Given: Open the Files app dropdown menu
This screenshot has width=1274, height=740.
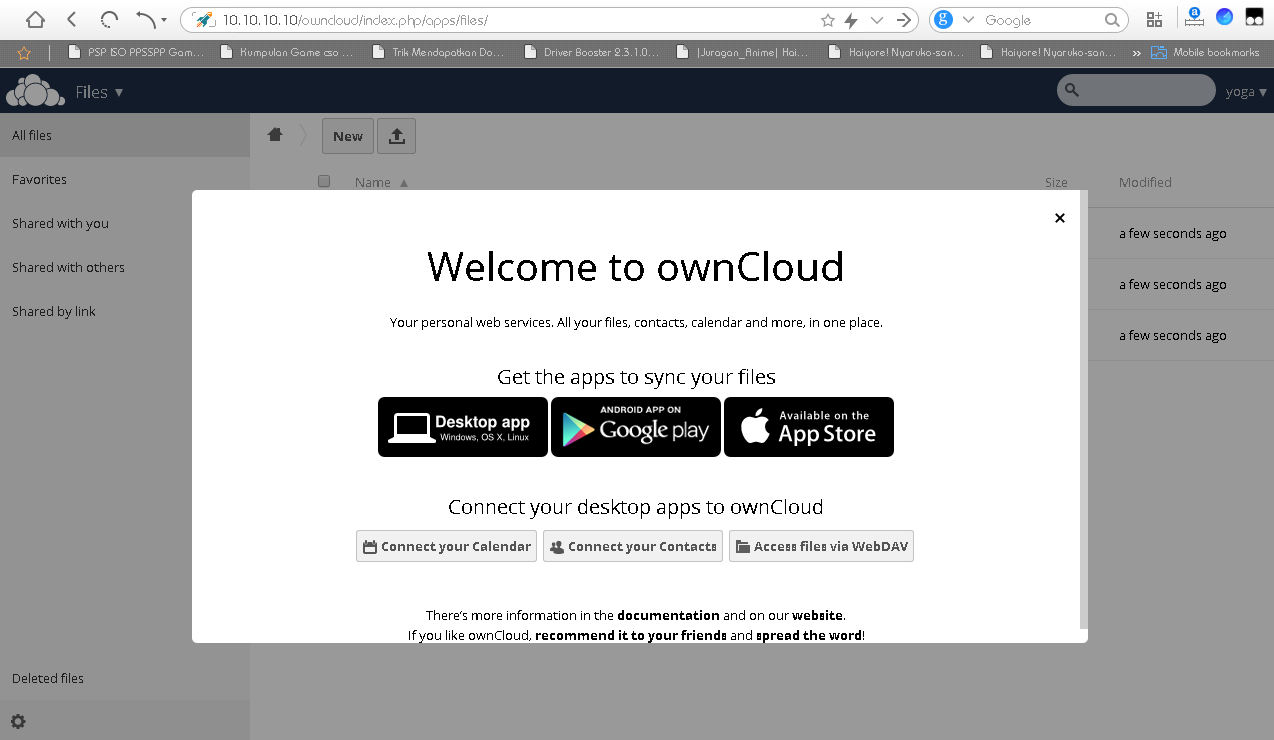Looking at the screenshot, I should (99, 92).
